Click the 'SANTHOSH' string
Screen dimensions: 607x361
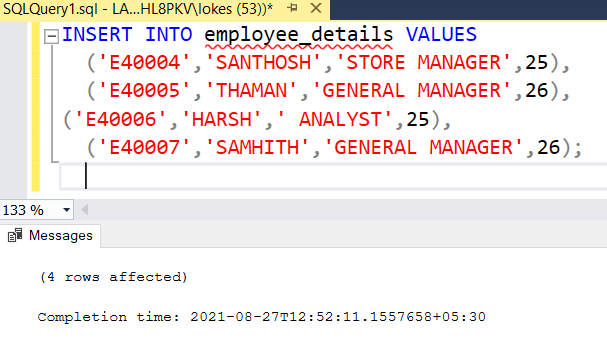click(x=263, y=63)
